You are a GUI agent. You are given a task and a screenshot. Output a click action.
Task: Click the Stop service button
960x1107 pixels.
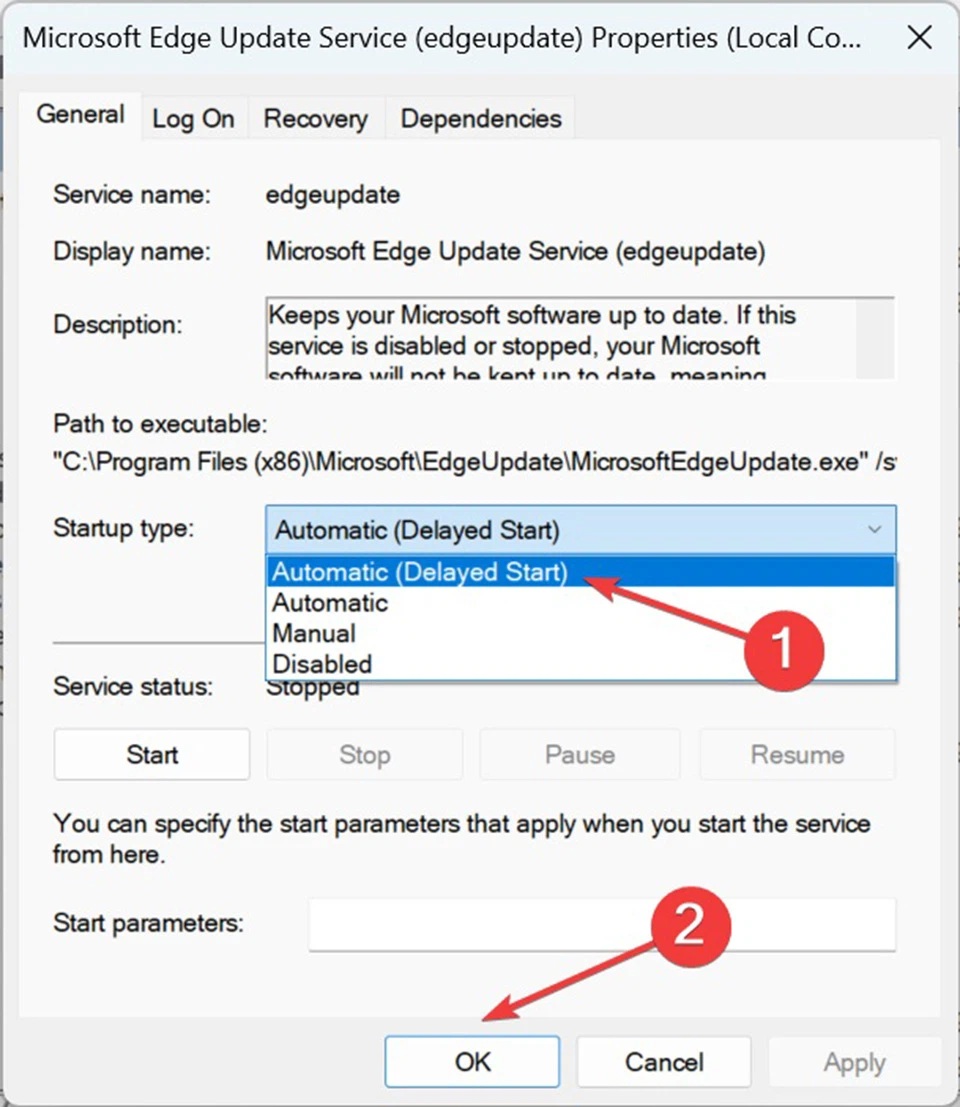364,755
